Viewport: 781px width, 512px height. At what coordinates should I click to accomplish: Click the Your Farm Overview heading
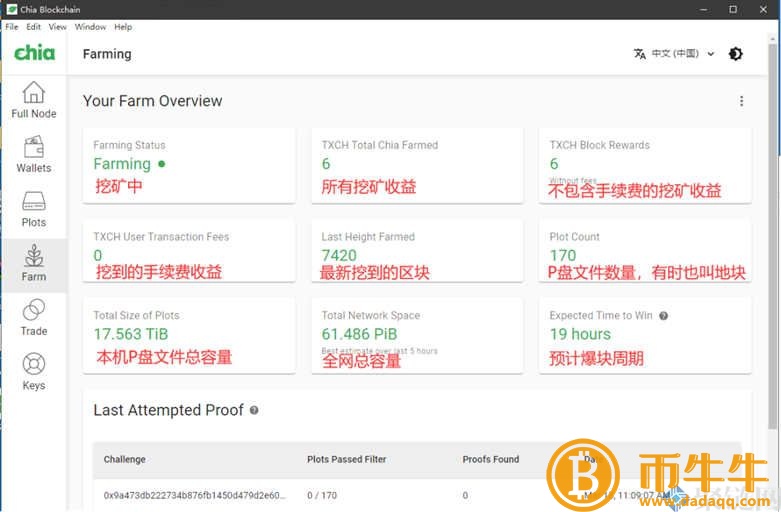pyautogui.click(x=152, y=101)
